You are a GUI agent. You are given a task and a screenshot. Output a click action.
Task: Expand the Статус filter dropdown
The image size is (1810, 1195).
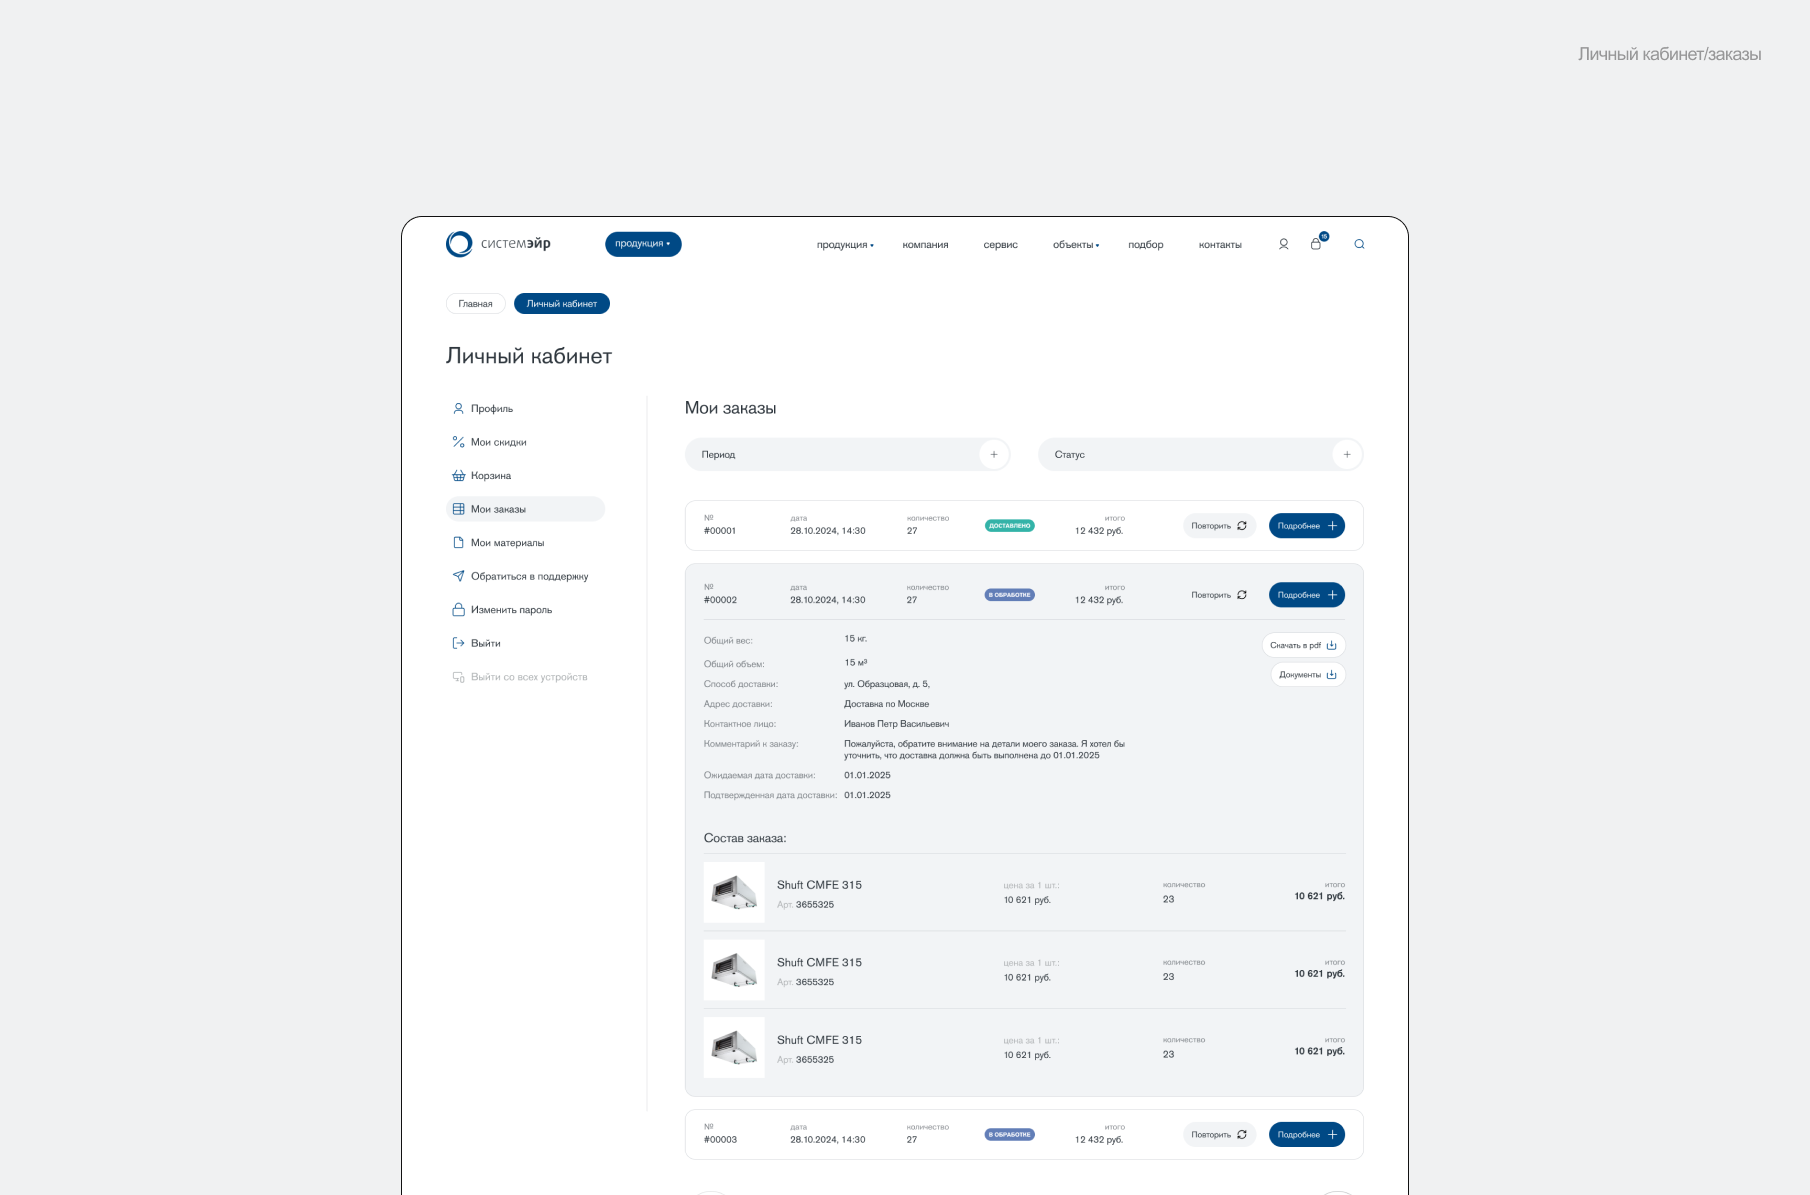(x=1346, y=455)
